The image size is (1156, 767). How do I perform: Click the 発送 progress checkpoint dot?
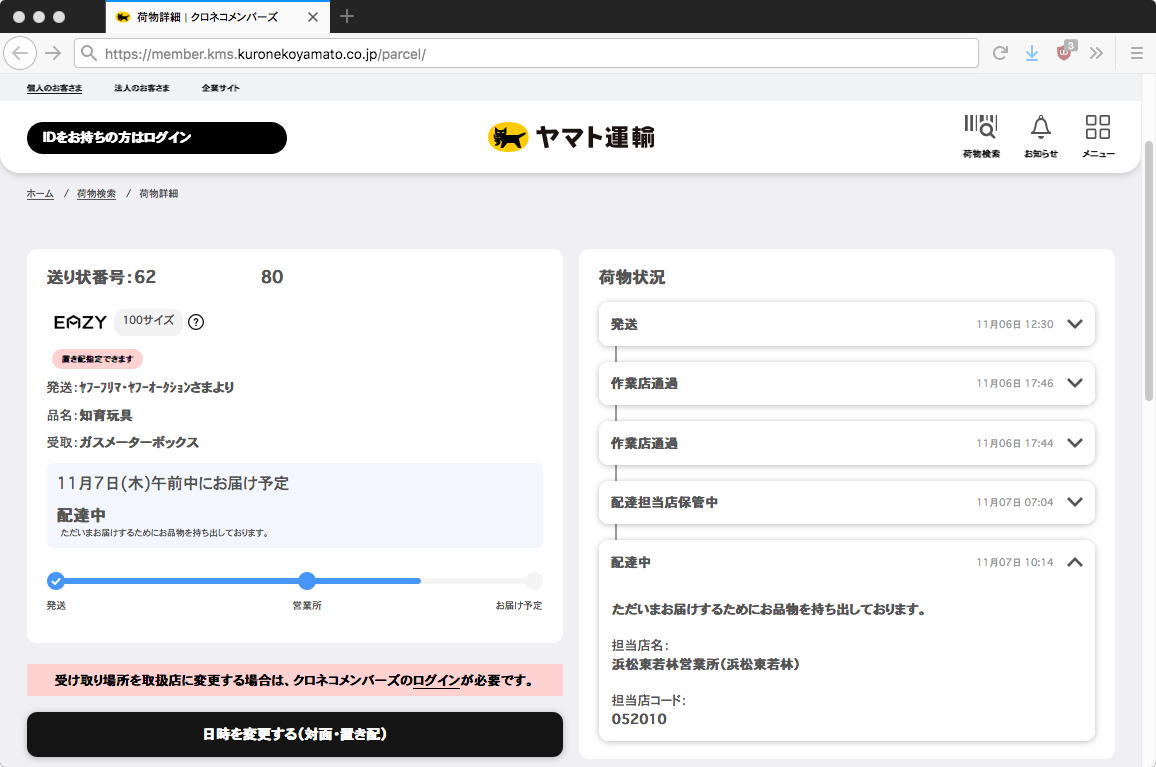click(55, 581)
